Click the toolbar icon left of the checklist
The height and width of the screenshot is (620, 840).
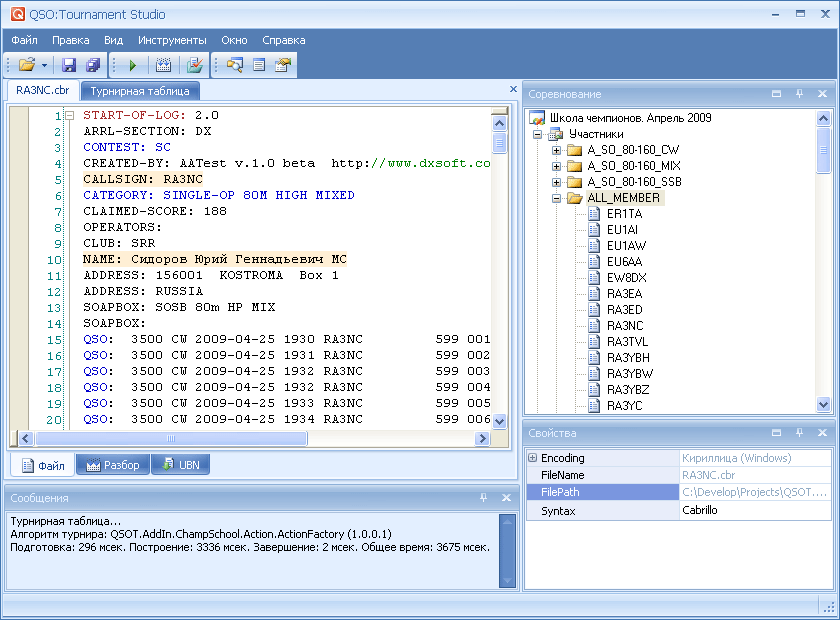click(163, 65)
